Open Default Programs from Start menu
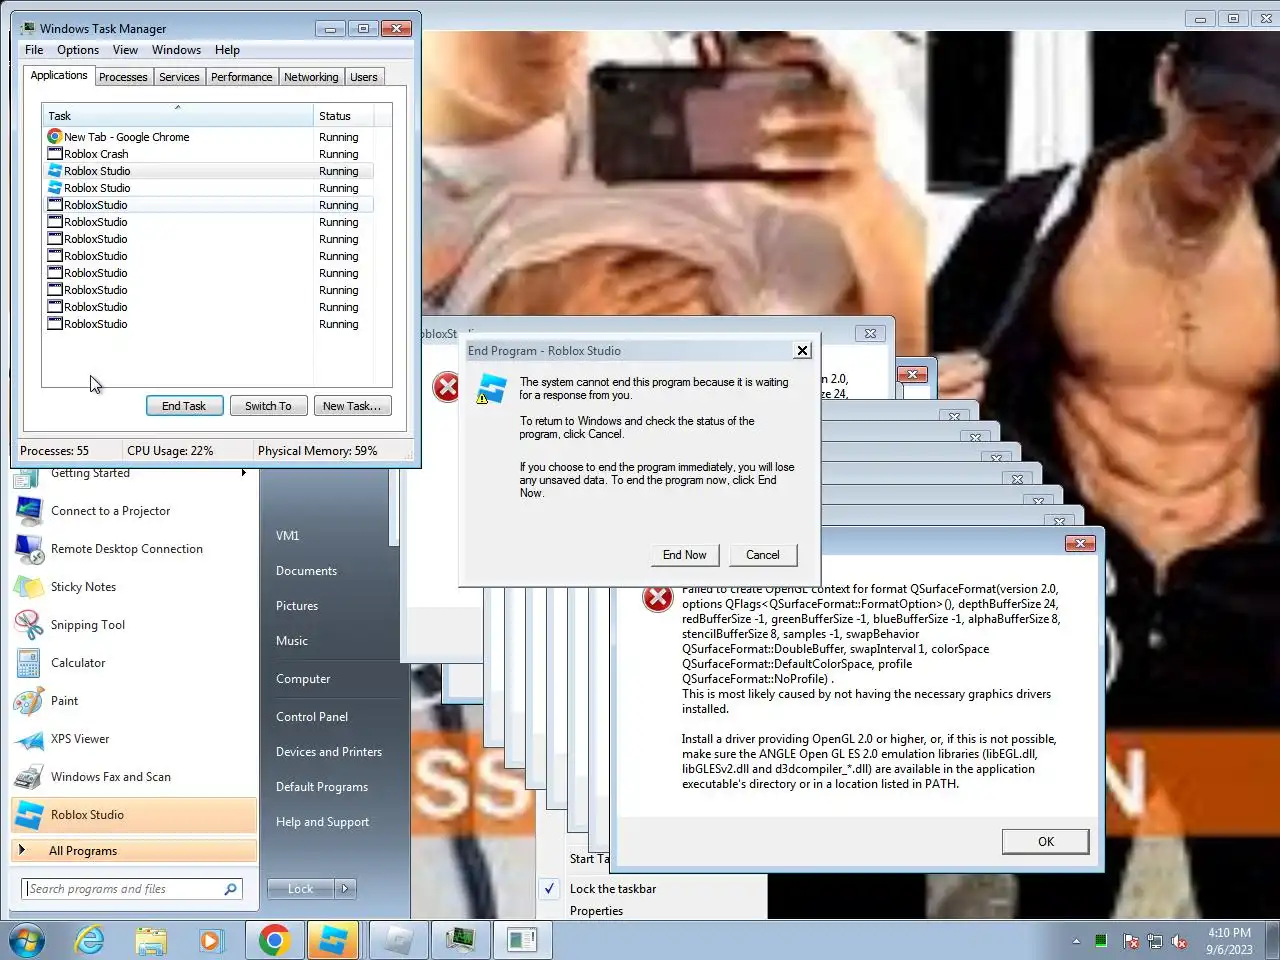Screen dimensions: 1280x960 click(322, 787)
